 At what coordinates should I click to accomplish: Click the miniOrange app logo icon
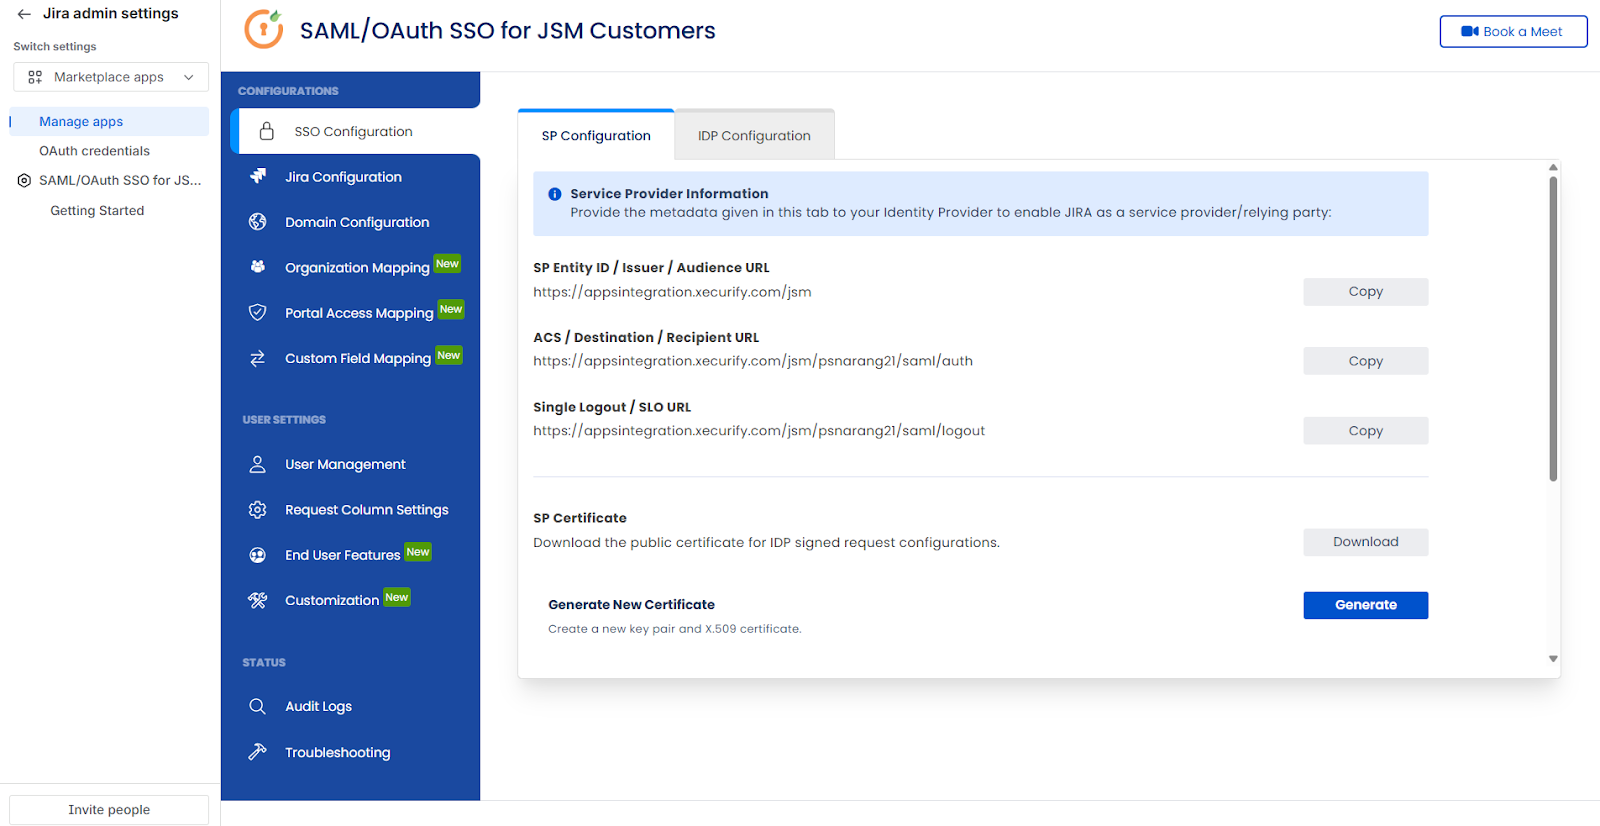[x=264, y=29]
